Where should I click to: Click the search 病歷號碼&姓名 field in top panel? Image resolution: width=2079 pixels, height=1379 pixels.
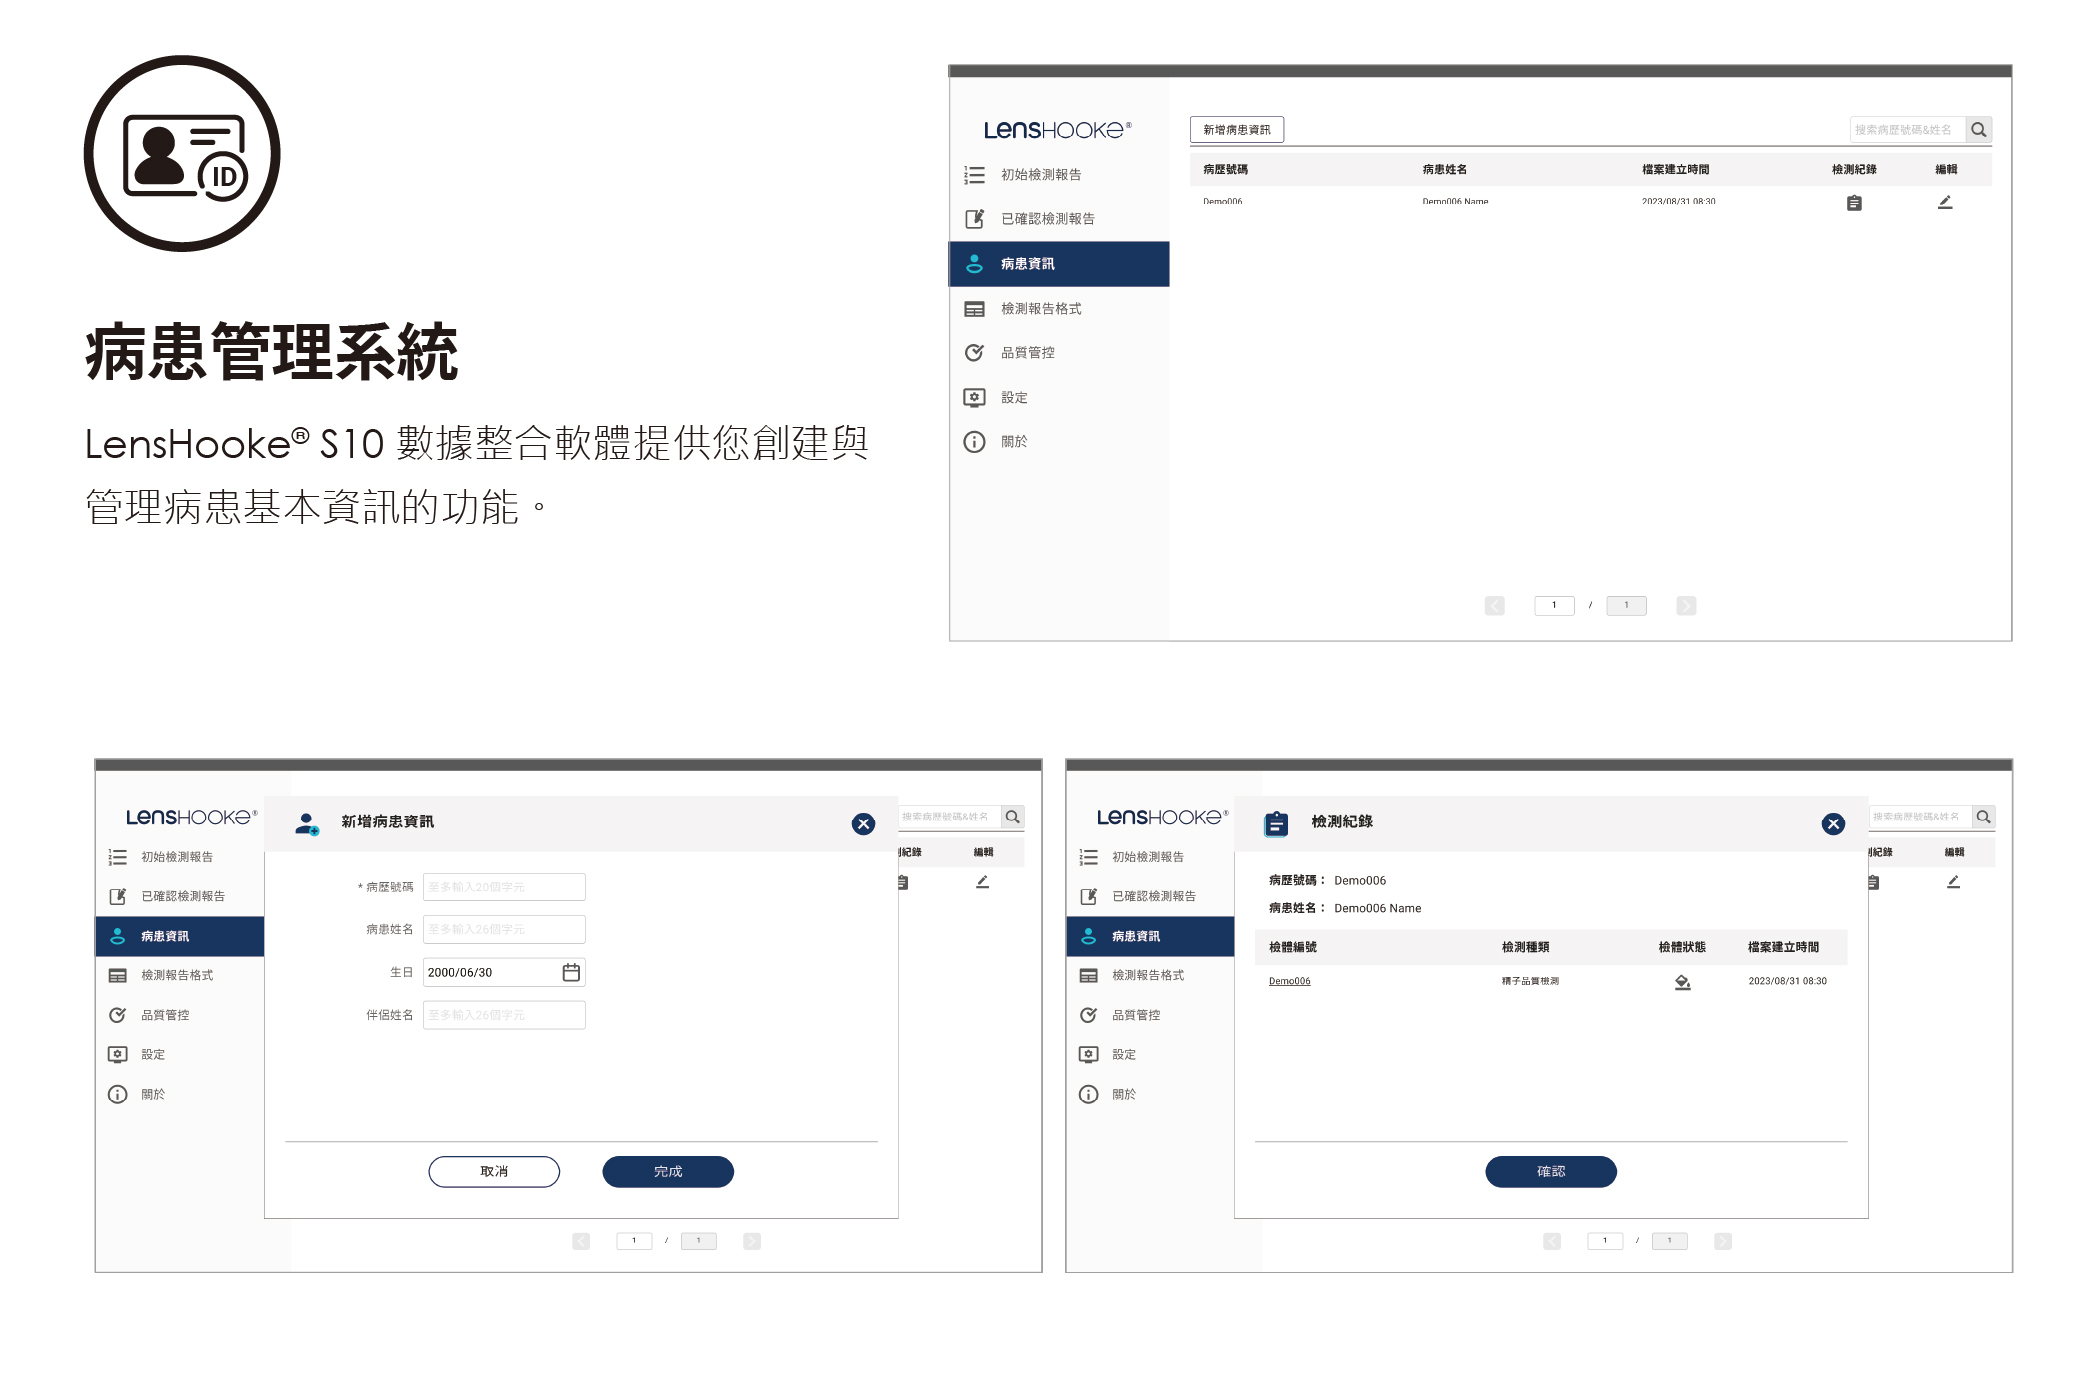1905,130
